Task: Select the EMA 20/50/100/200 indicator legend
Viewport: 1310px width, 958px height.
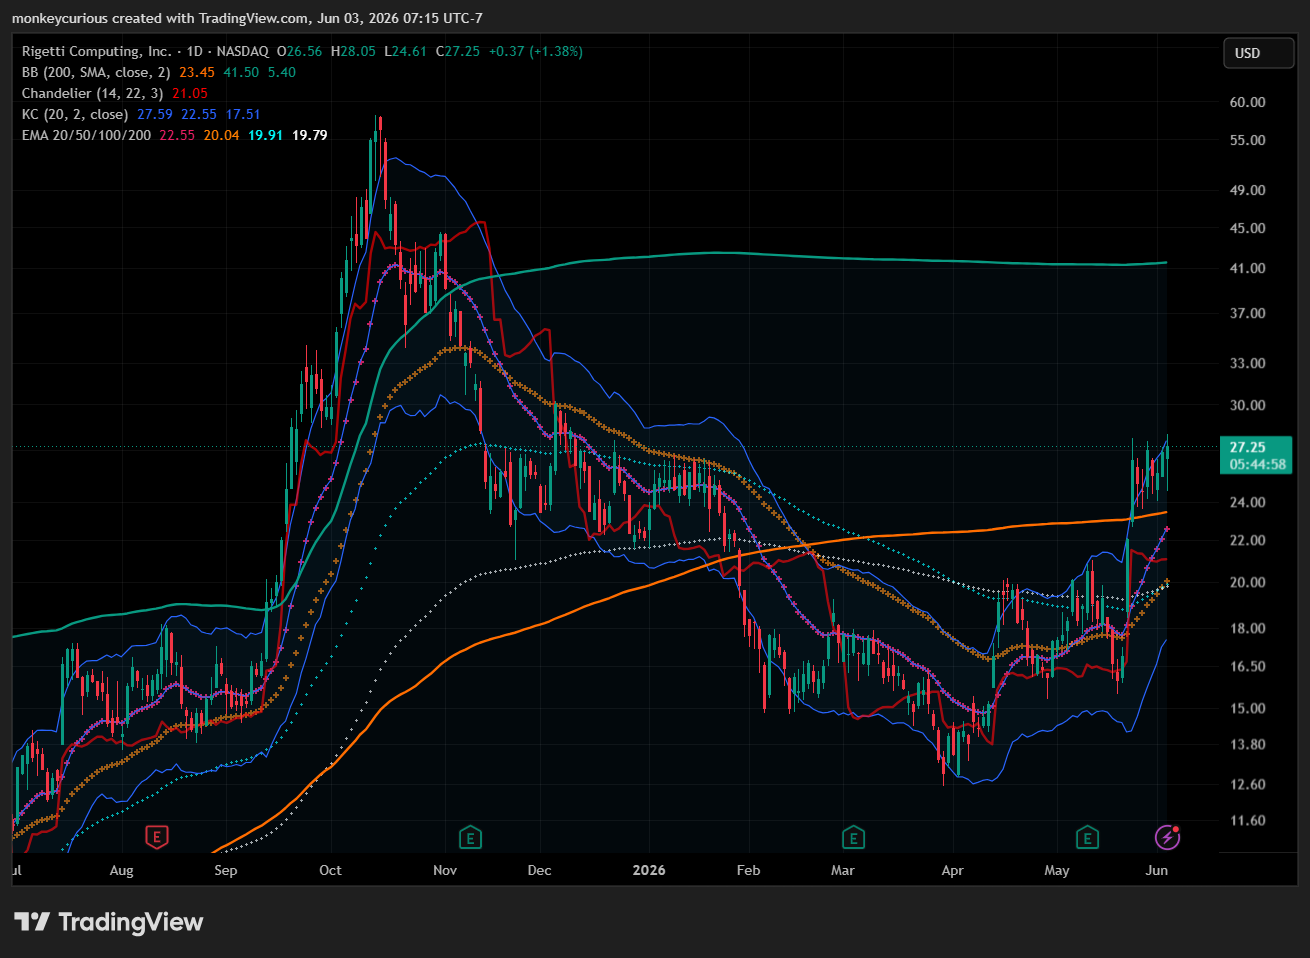Action: click(x=87, y=135)
